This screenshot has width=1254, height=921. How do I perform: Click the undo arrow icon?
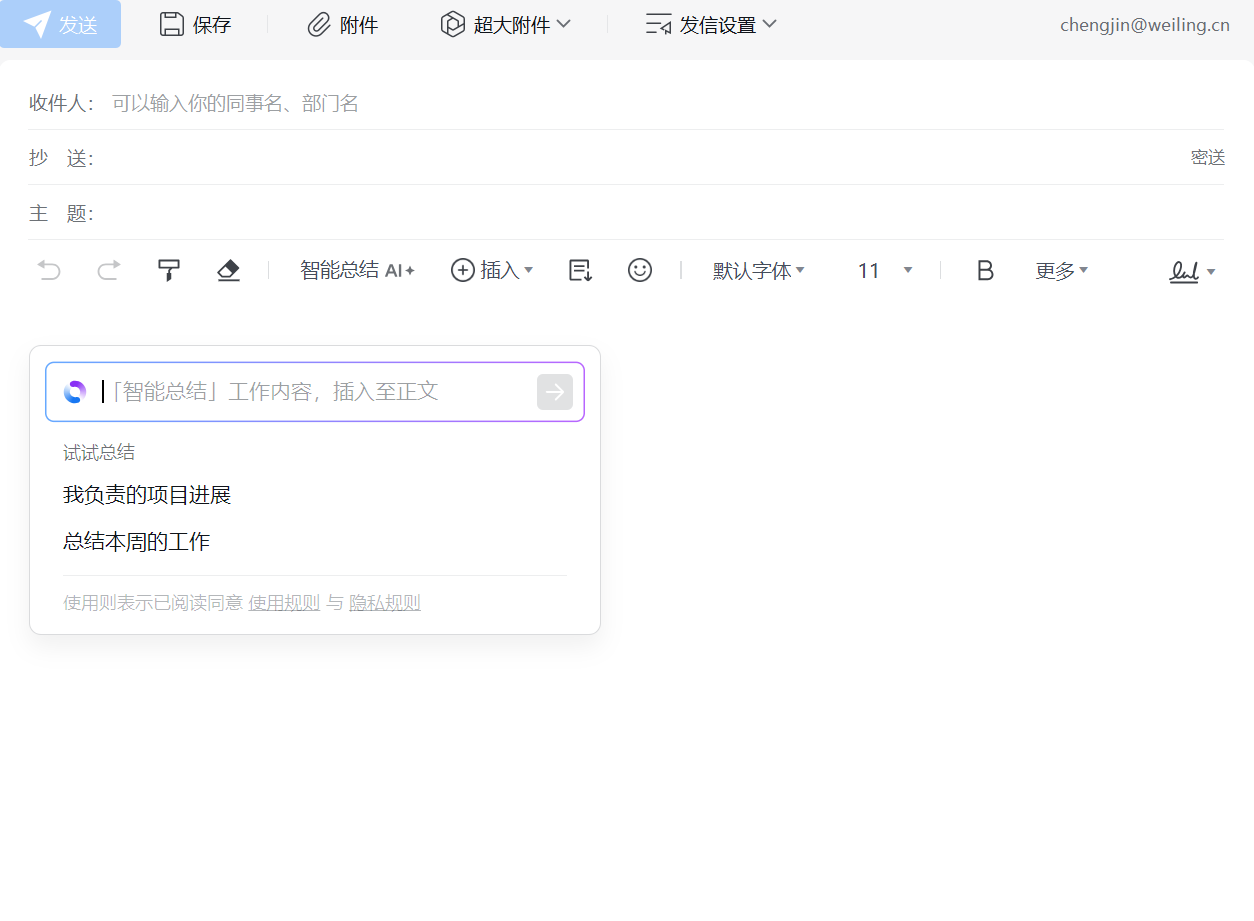click(x=49, y=270)
